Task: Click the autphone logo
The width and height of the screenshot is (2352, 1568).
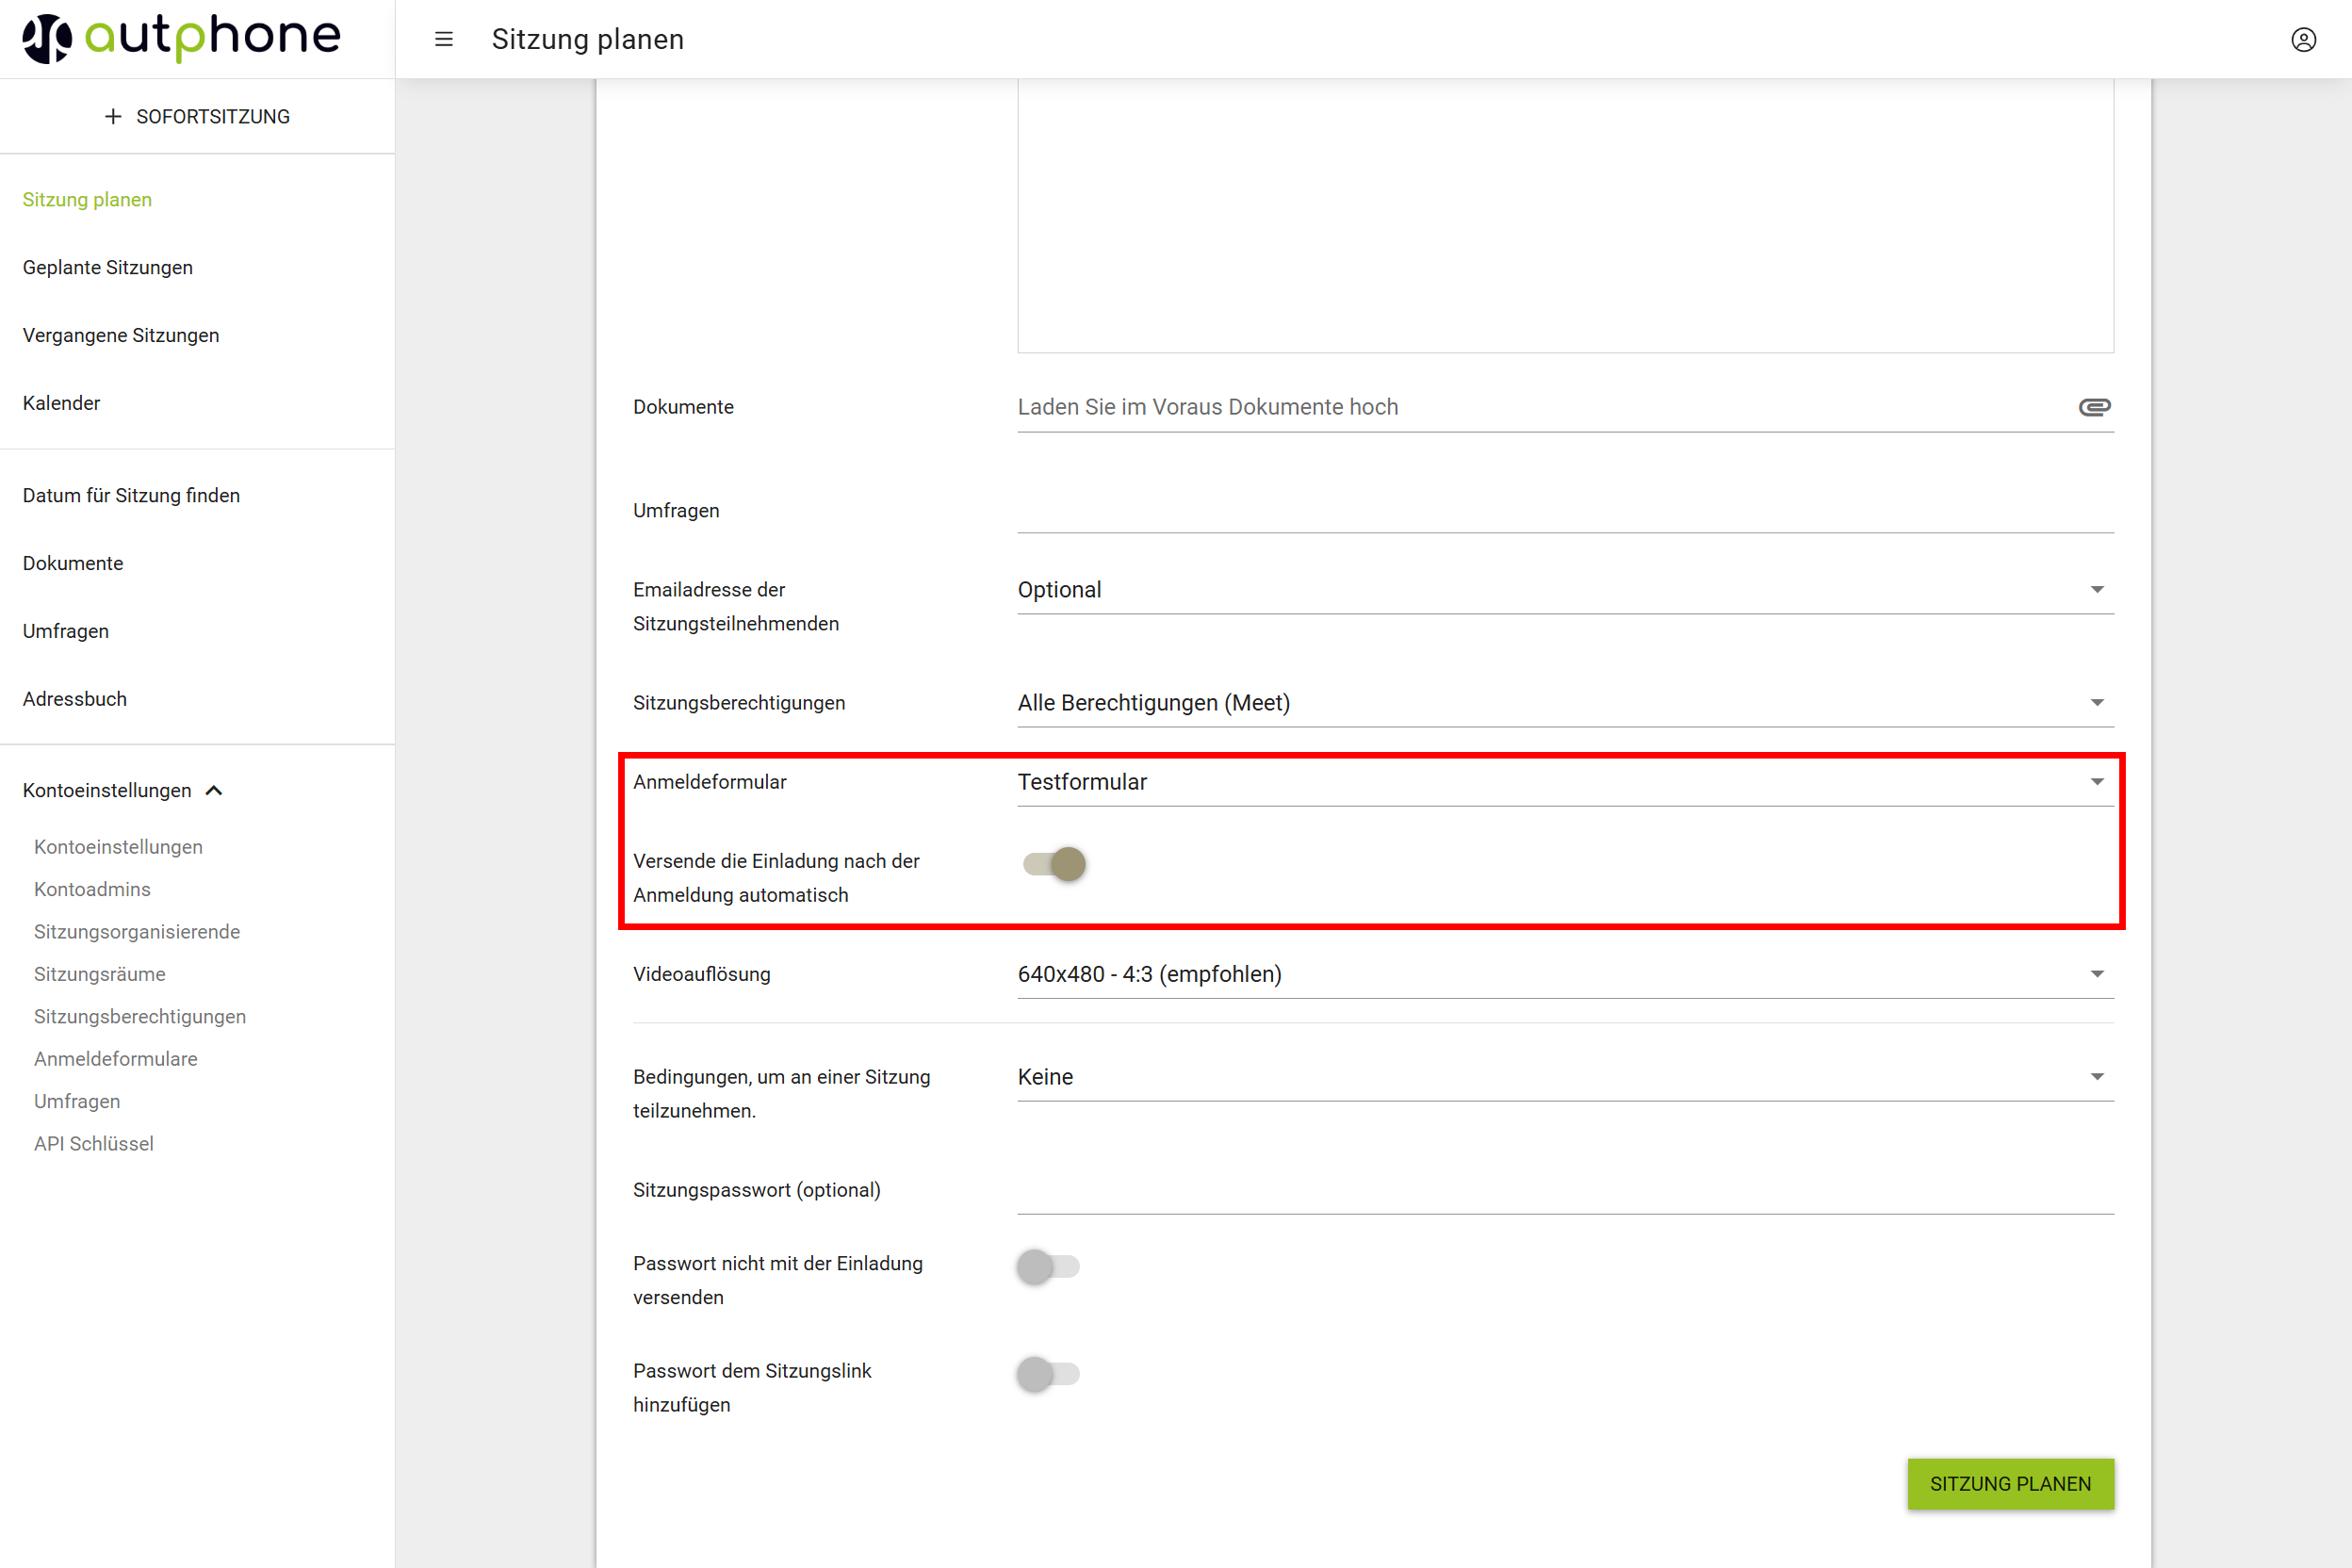Action: (x=181, y=38)
